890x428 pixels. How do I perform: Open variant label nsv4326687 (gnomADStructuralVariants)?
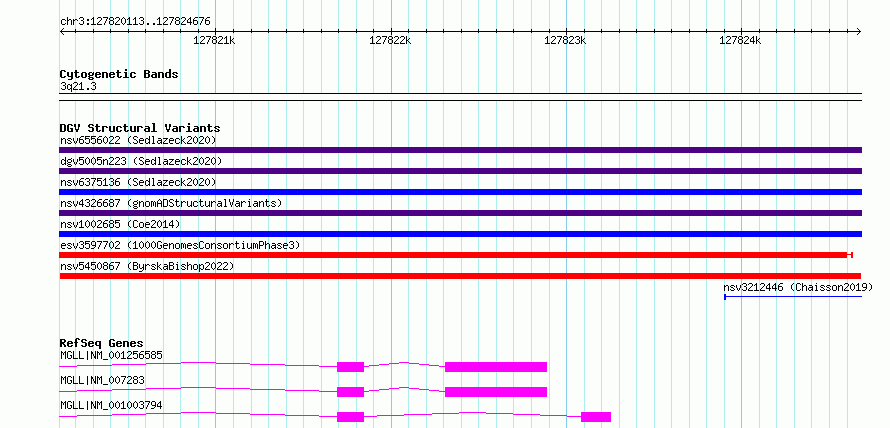pyautogui.click(x=171, y=203)
